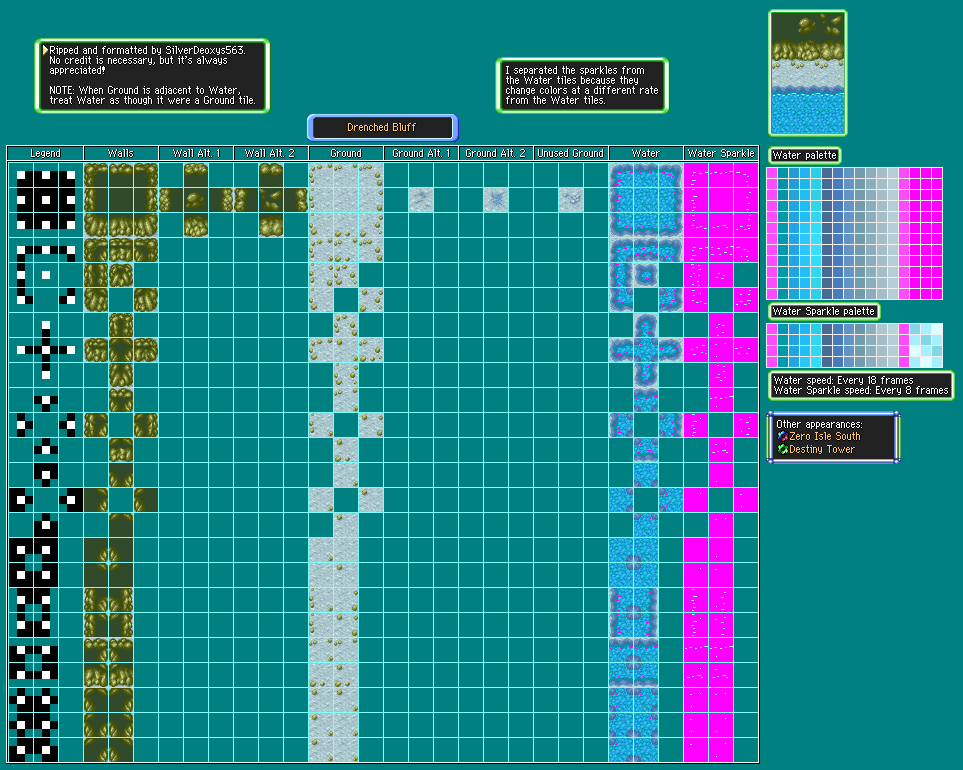Select the Unused Ground column header
Image resolution: width=963 pixels, height=770 pixels.
(571, 153)
